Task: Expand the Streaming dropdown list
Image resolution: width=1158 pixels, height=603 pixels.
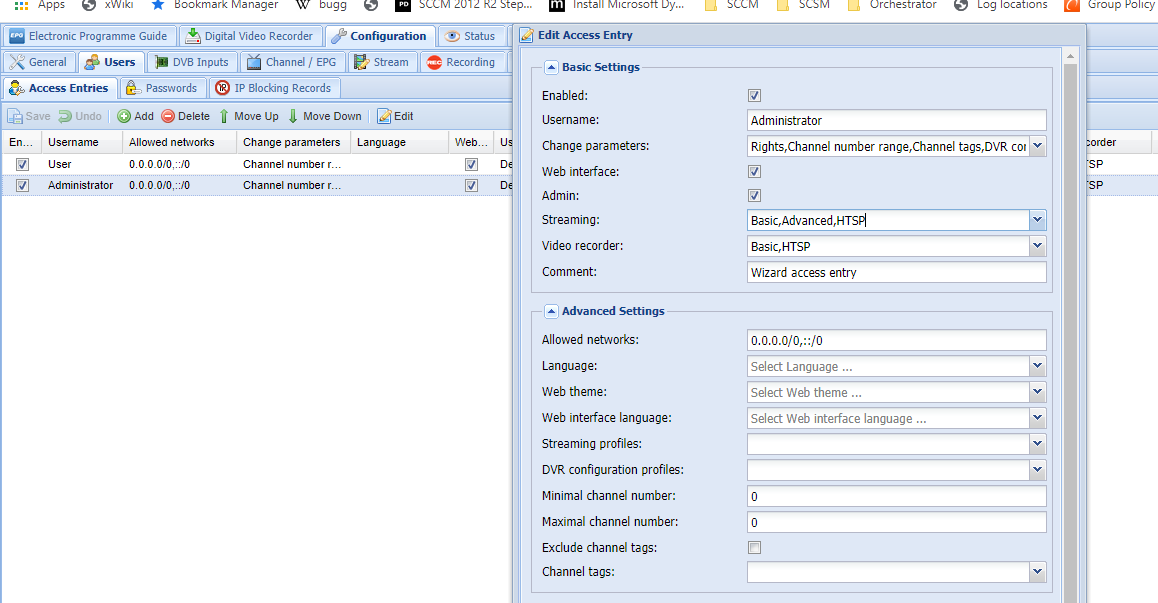Action: [1037, 220]
